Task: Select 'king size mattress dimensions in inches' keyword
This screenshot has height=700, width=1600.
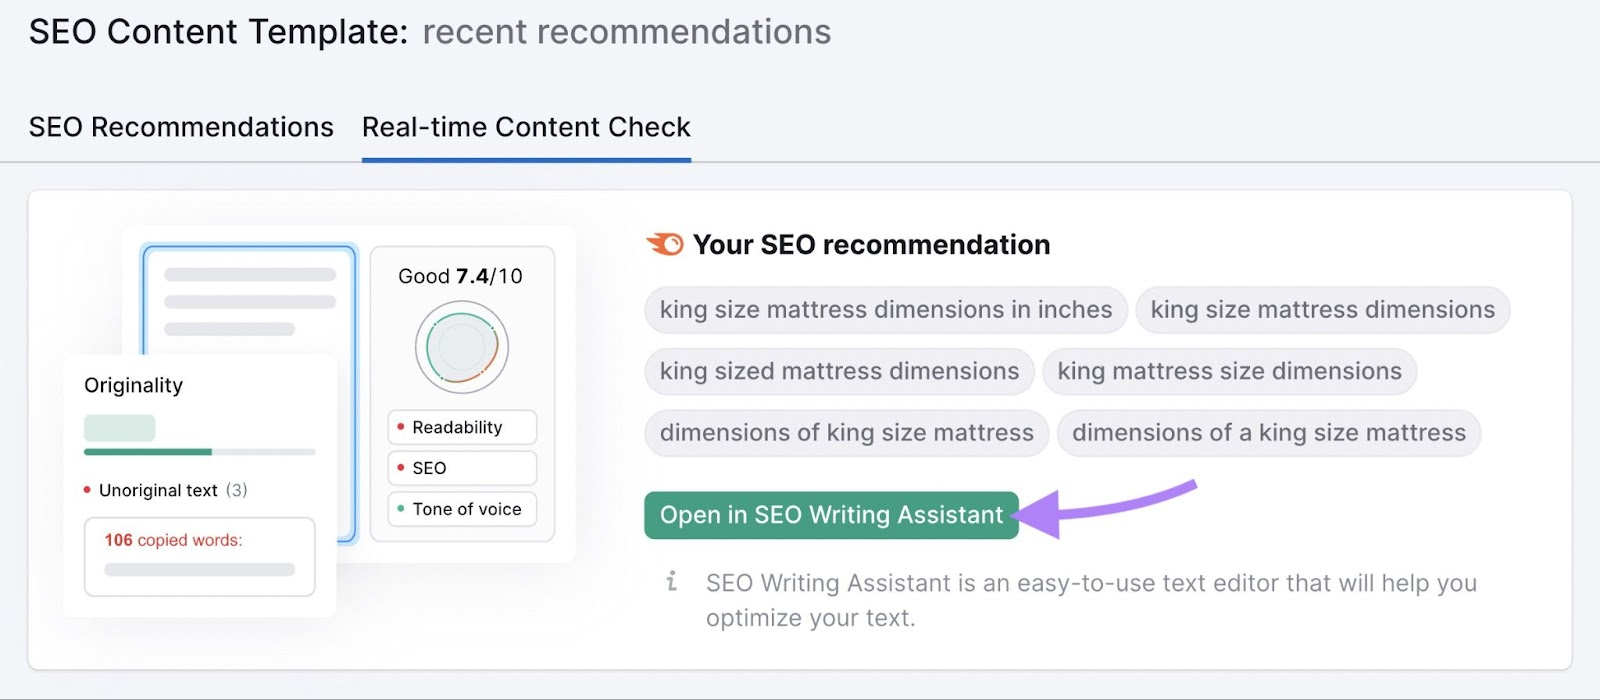Action: (885, 310)
